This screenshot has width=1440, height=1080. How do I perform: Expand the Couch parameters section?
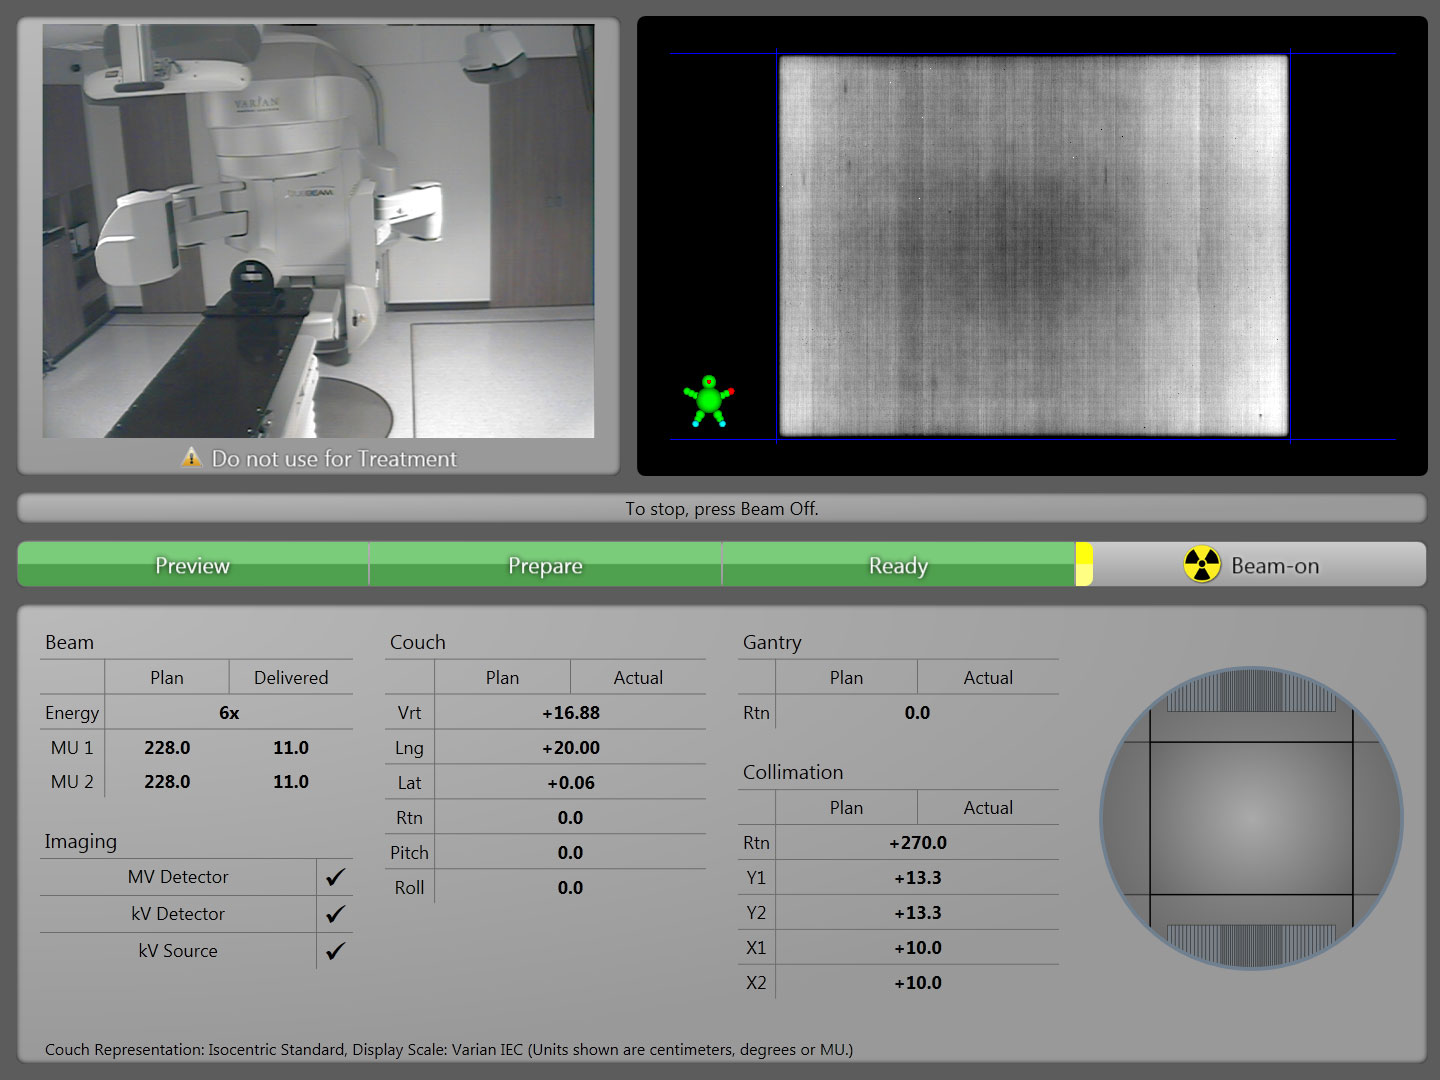pyautogui.click(x=416, y=642)
